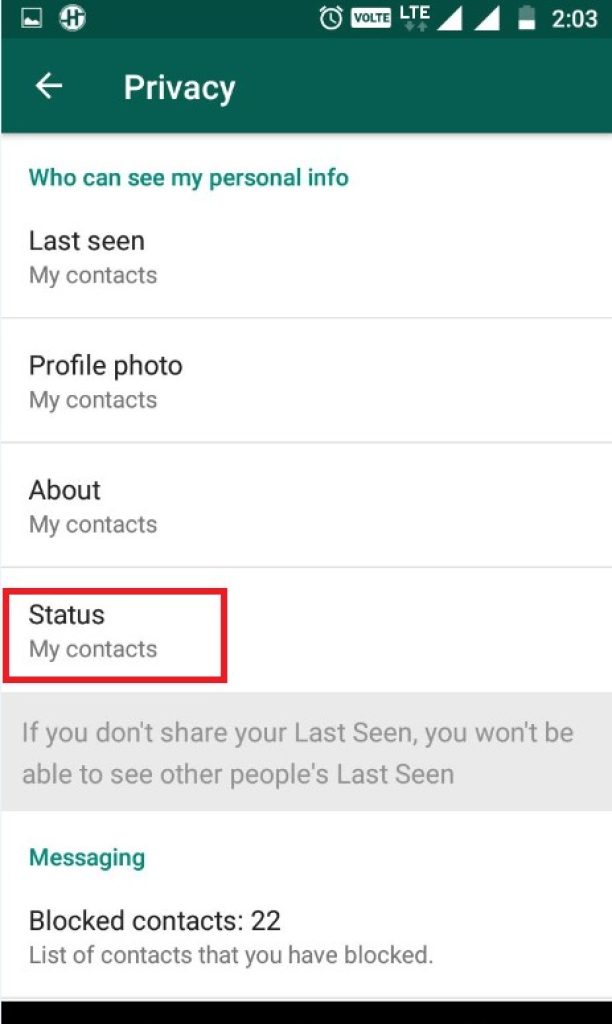Tap the alarm clock status icon
Viewport: 612px width, 1024px height.
pos(330,19)
